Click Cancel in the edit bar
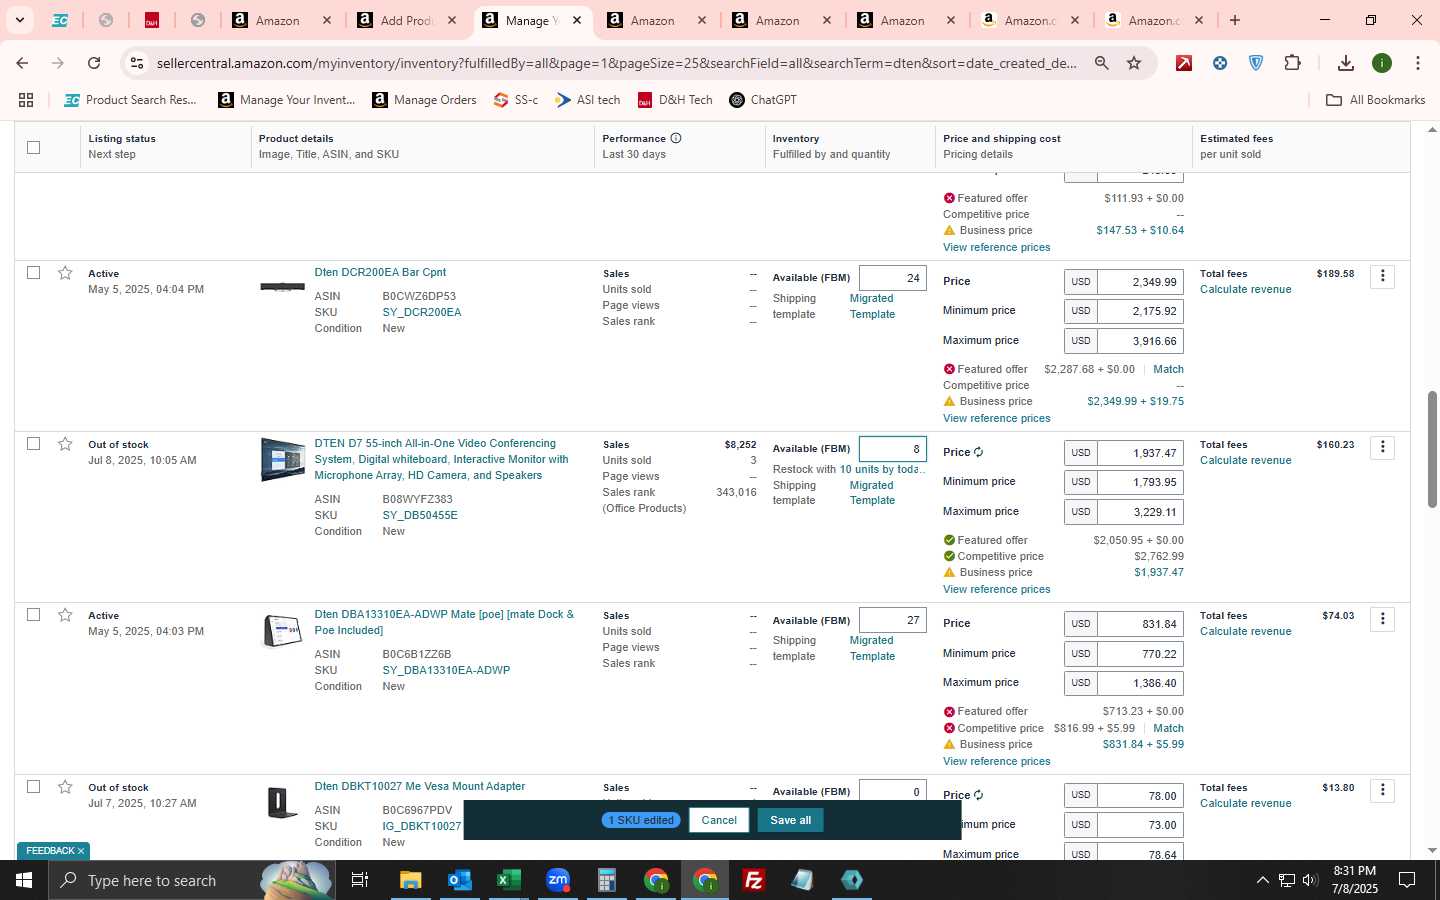 [x=719, y=820]
